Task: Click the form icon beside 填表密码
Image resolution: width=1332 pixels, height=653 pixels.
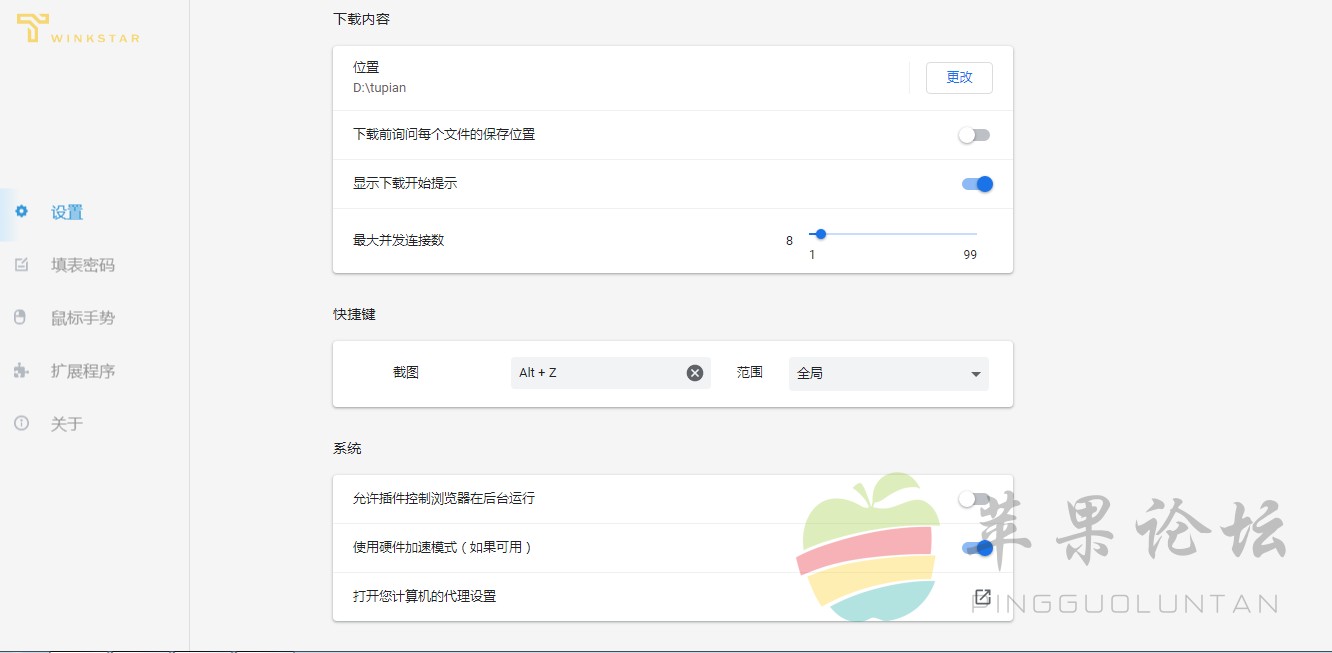Action: coord(21,264)
